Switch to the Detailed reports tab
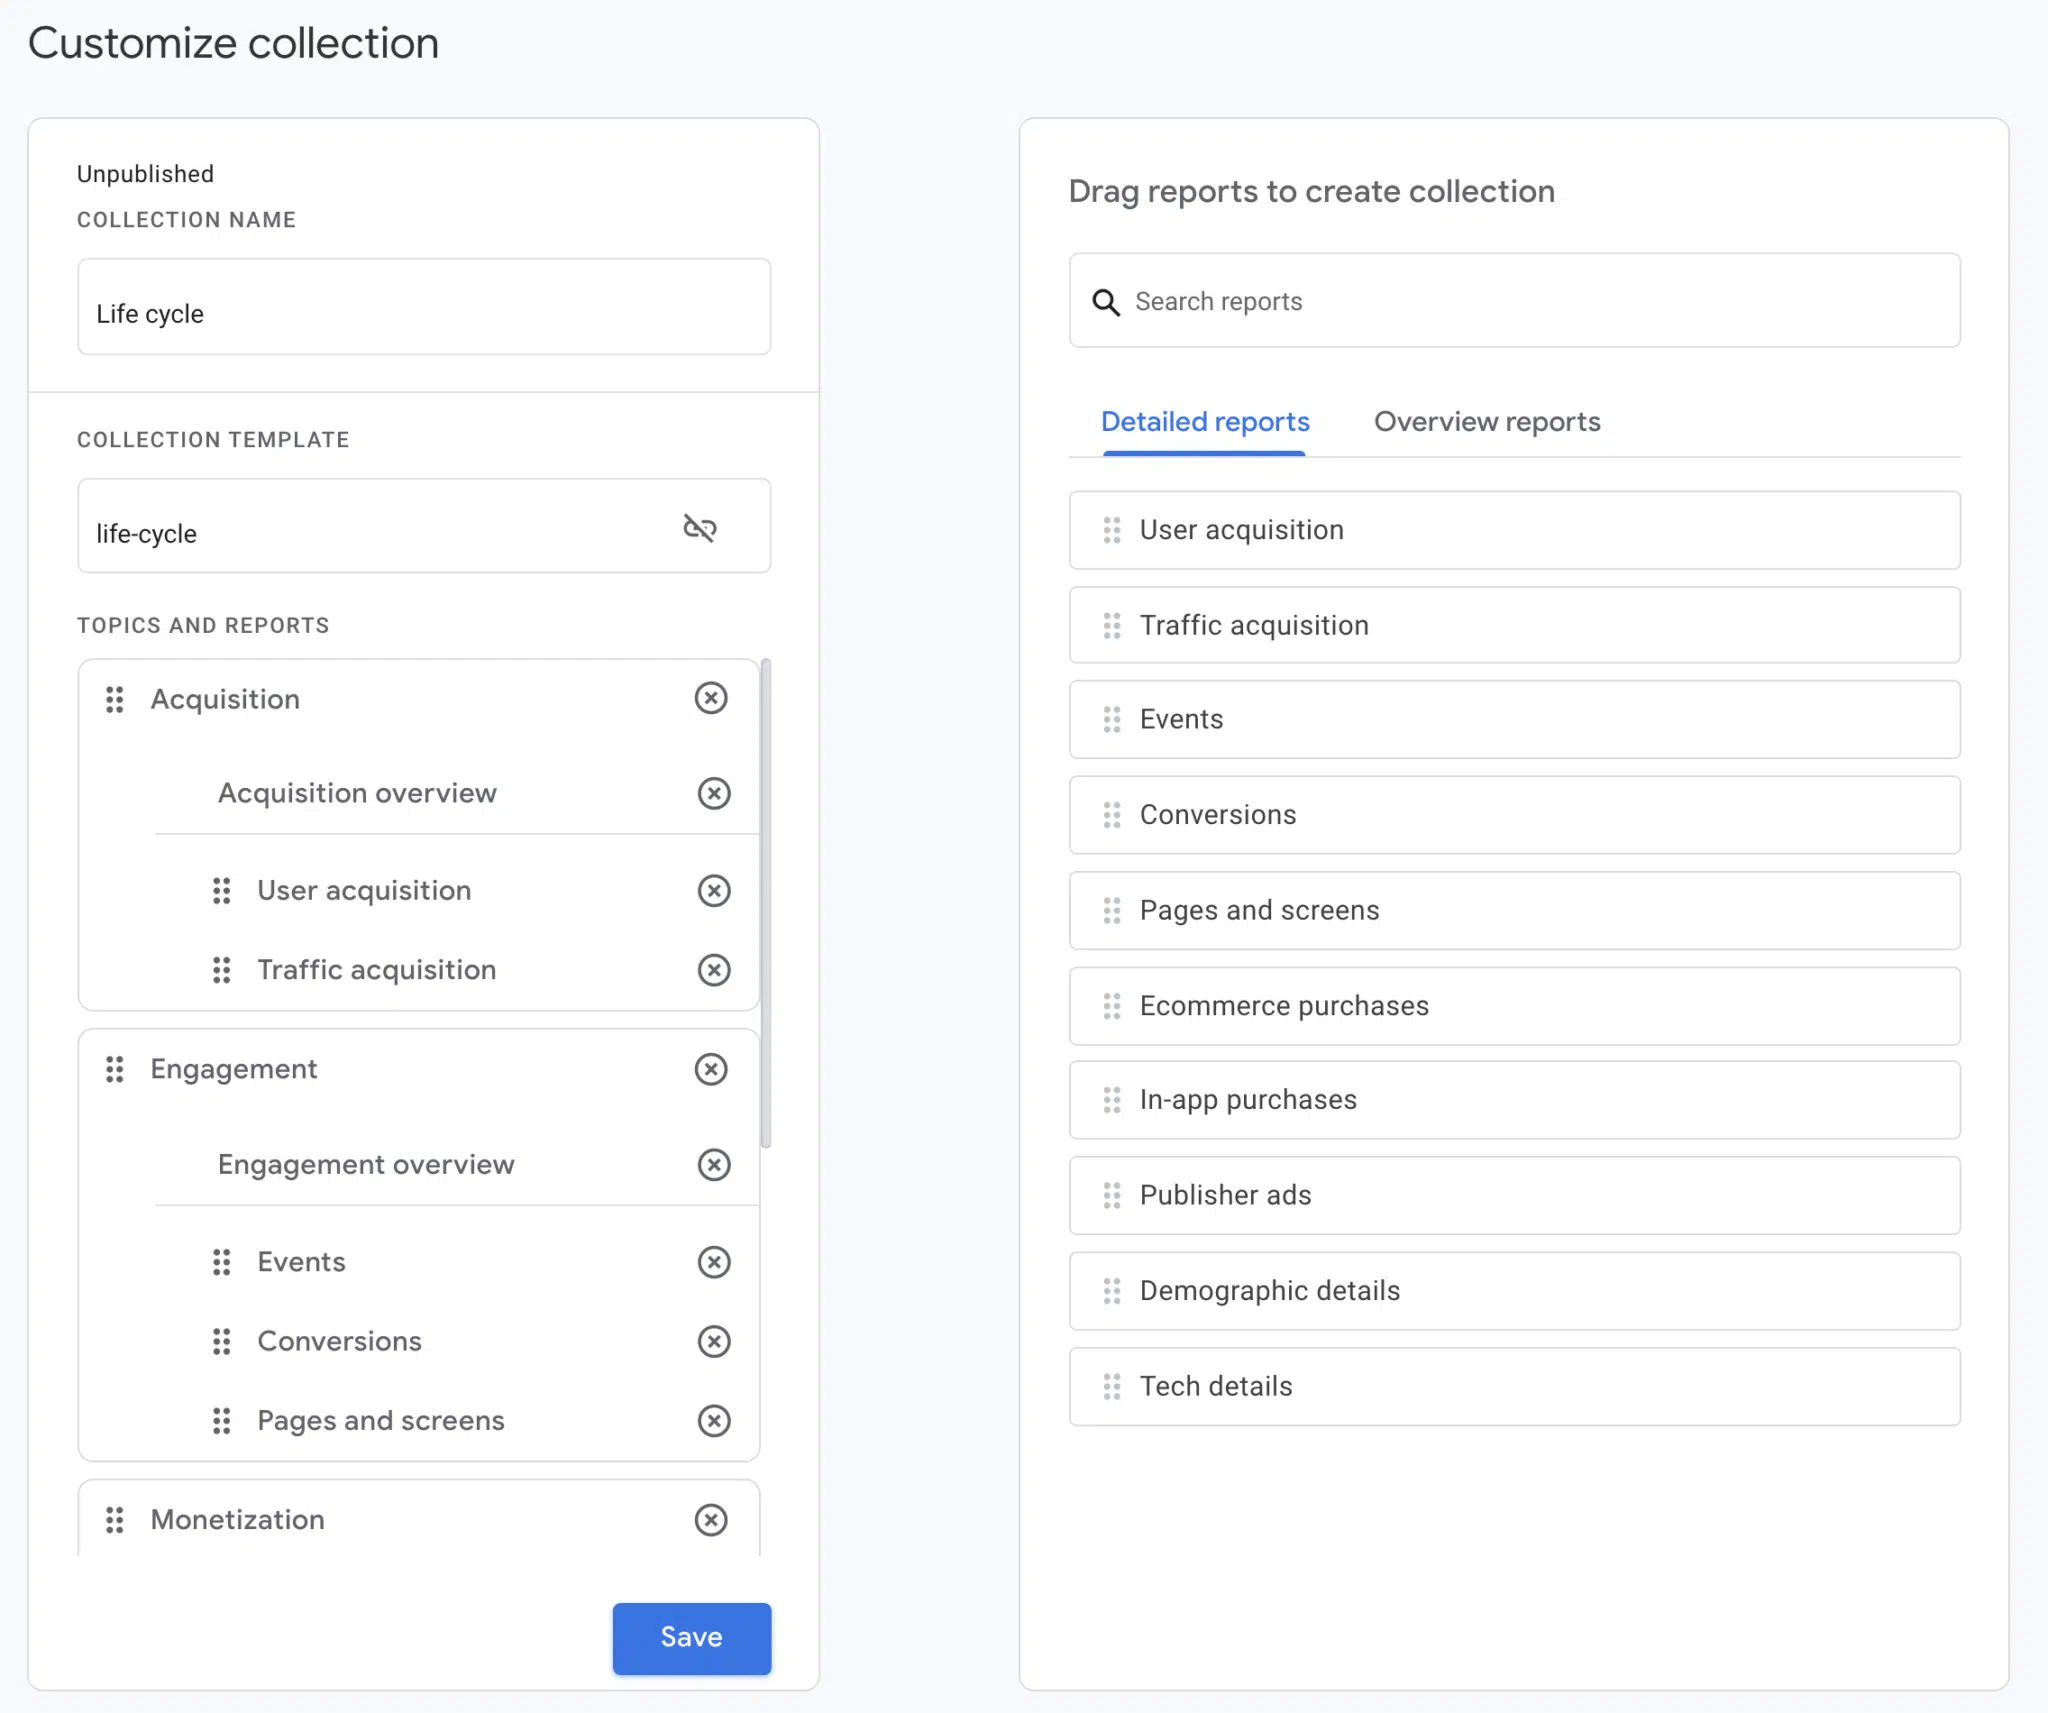The image size is (2048, 1713). coord(1205,422)
